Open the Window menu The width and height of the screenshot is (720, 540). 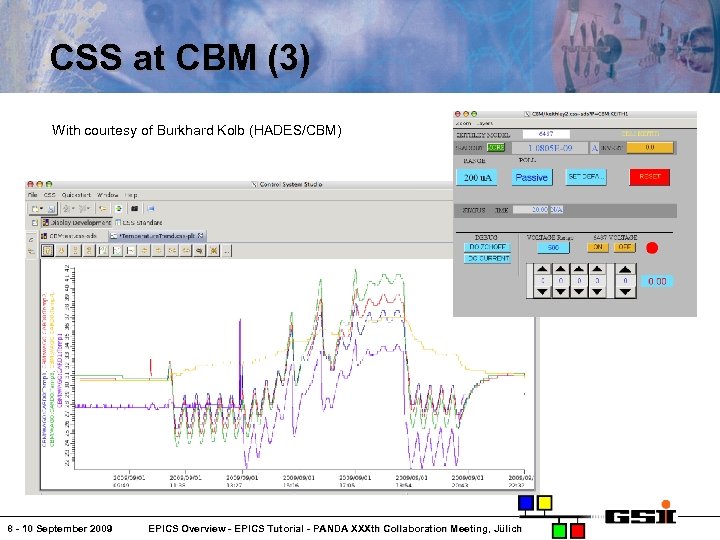107,195
